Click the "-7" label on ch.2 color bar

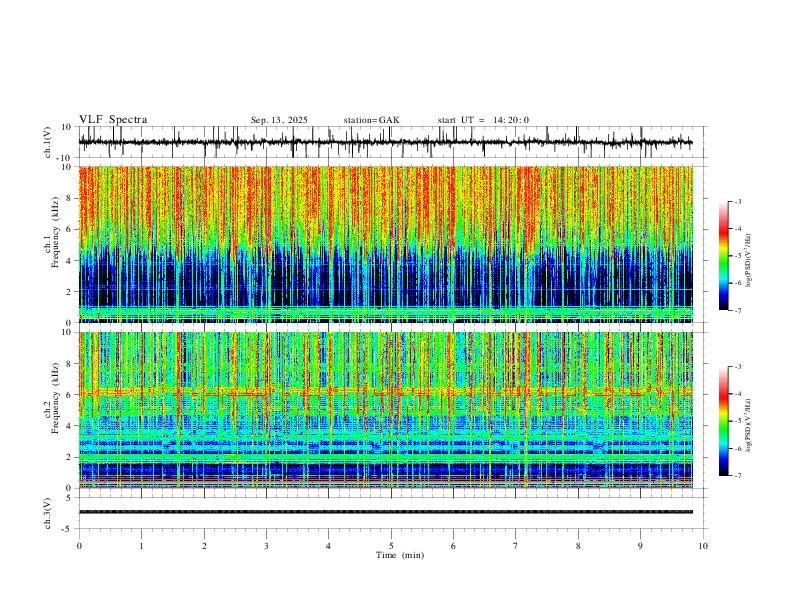pyautogui.click(x=737, y=476)
